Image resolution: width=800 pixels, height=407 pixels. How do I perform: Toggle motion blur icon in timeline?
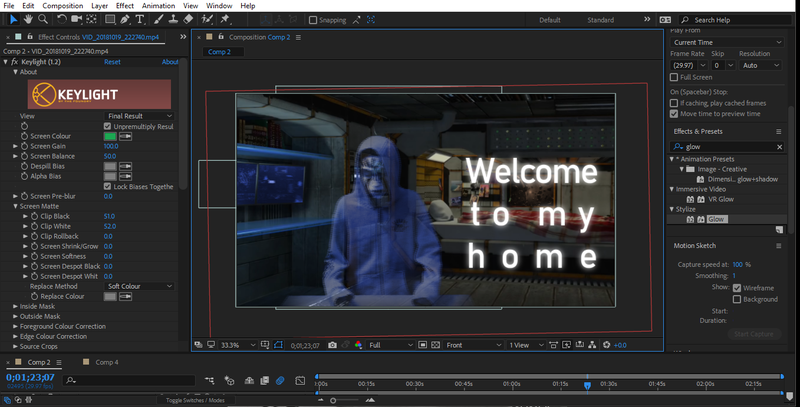tap(280, 380)
